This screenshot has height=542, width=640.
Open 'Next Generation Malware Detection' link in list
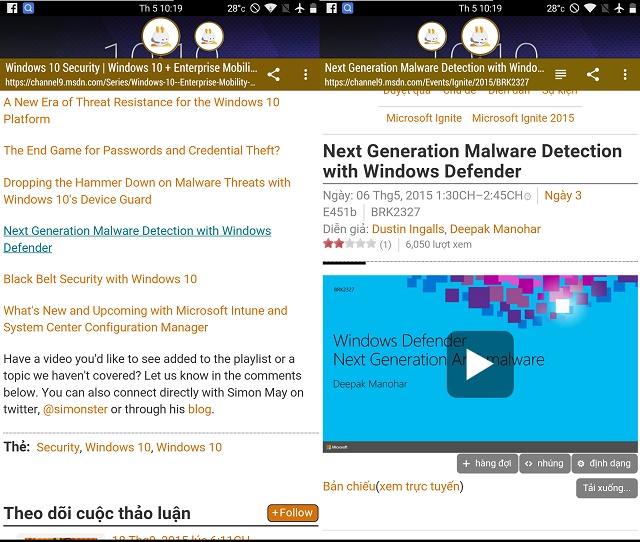pos(137,239)
